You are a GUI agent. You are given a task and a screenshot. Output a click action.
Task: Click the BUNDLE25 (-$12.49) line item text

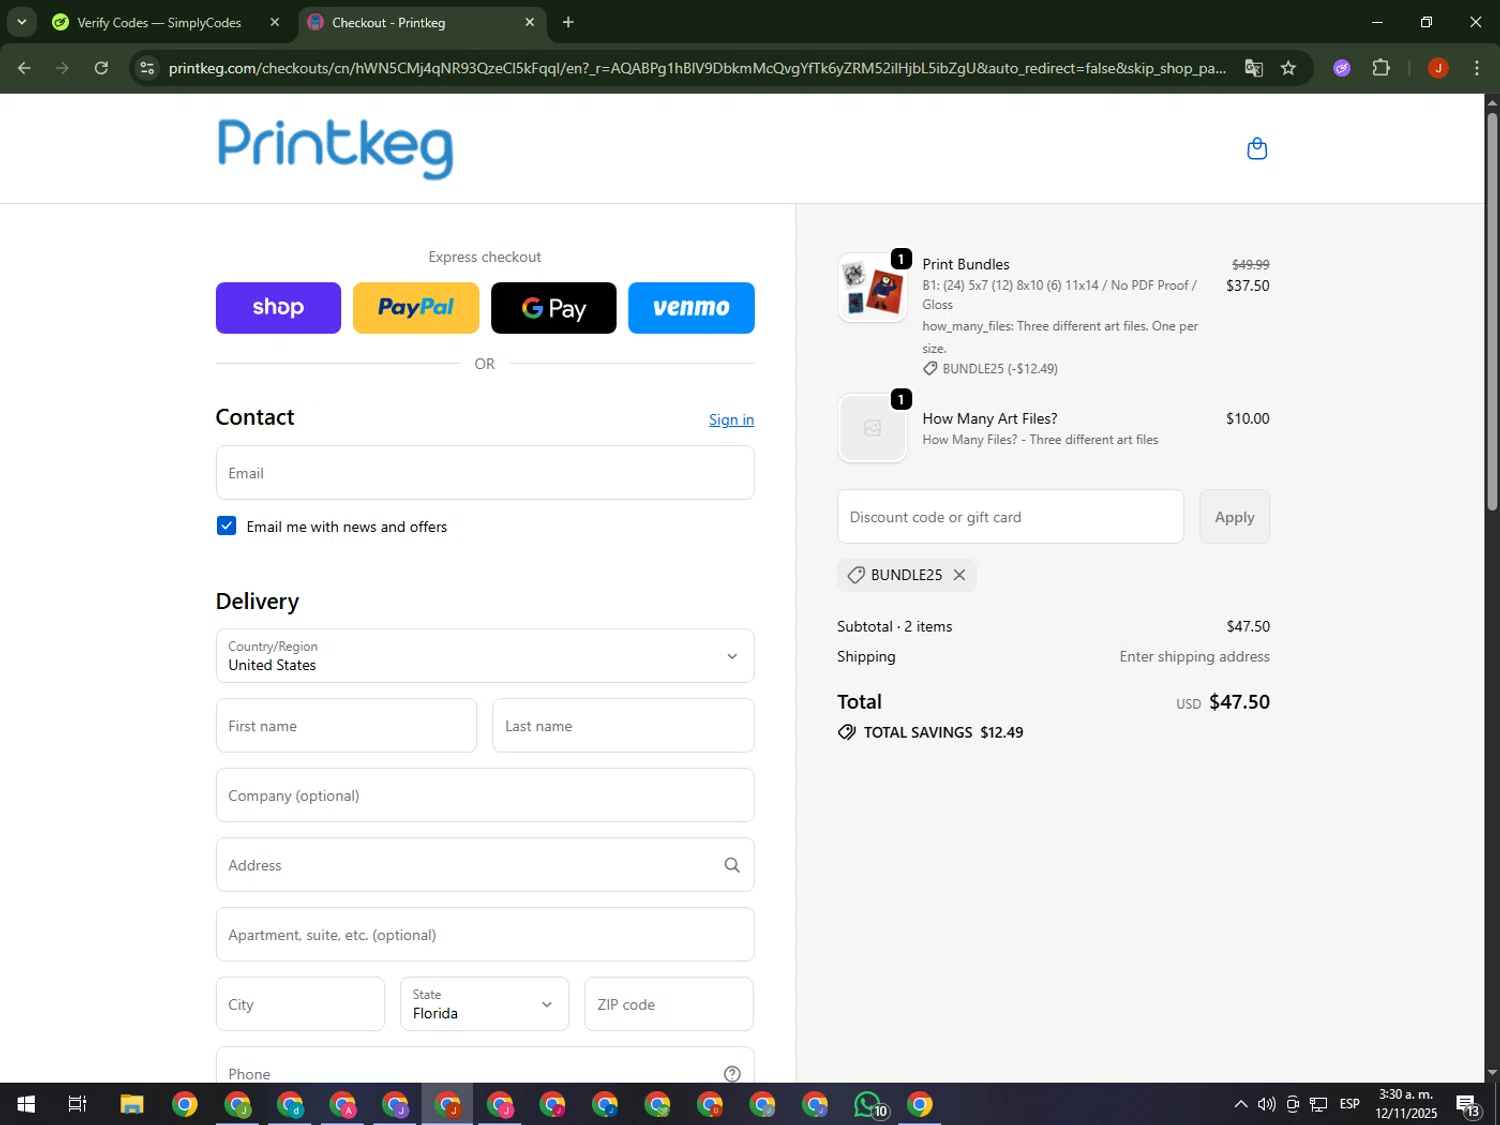tap(1000, 369)
